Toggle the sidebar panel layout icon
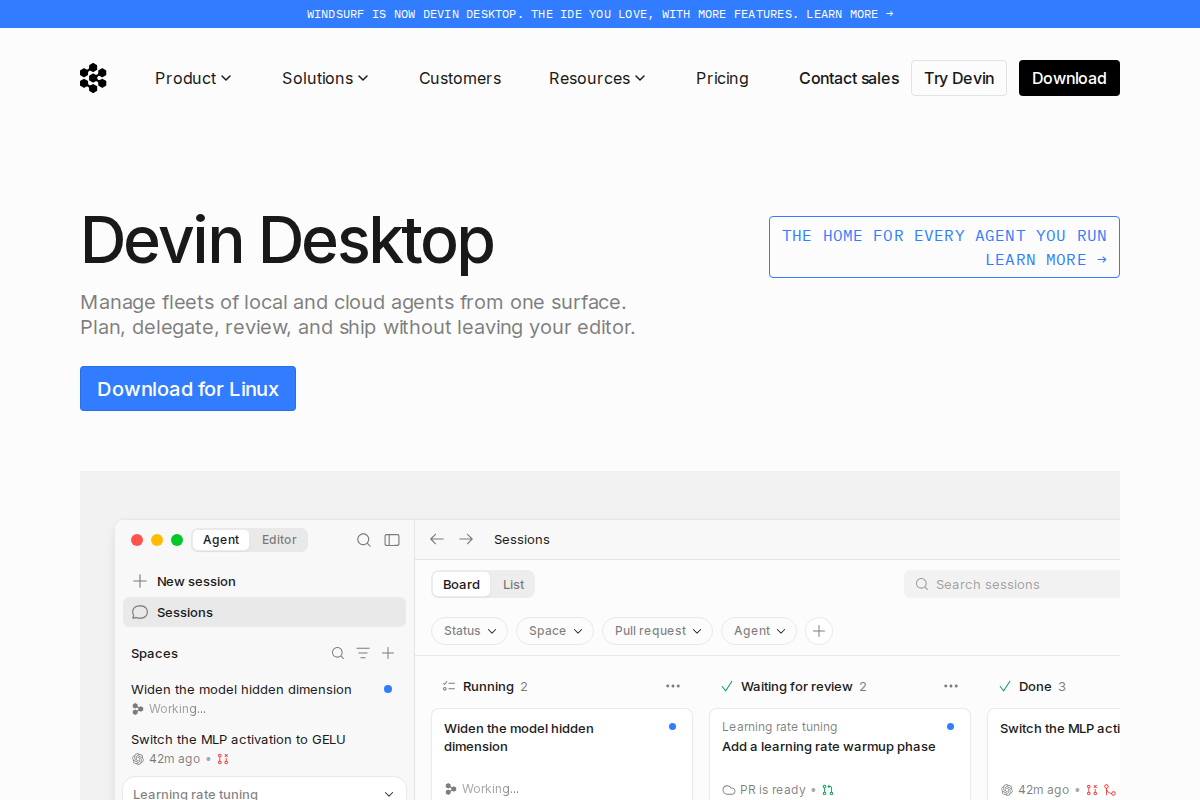 click(392, 540)
